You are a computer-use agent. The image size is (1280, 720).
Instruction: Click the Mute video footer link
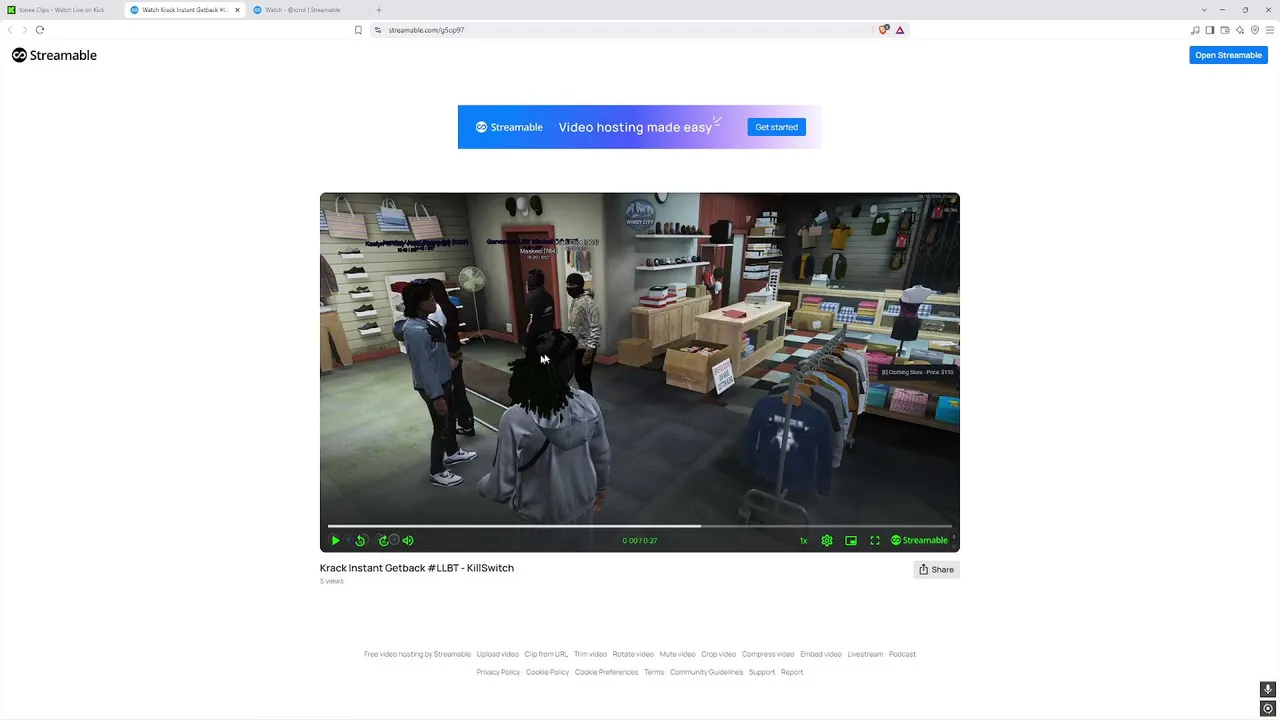click(677, 655)
